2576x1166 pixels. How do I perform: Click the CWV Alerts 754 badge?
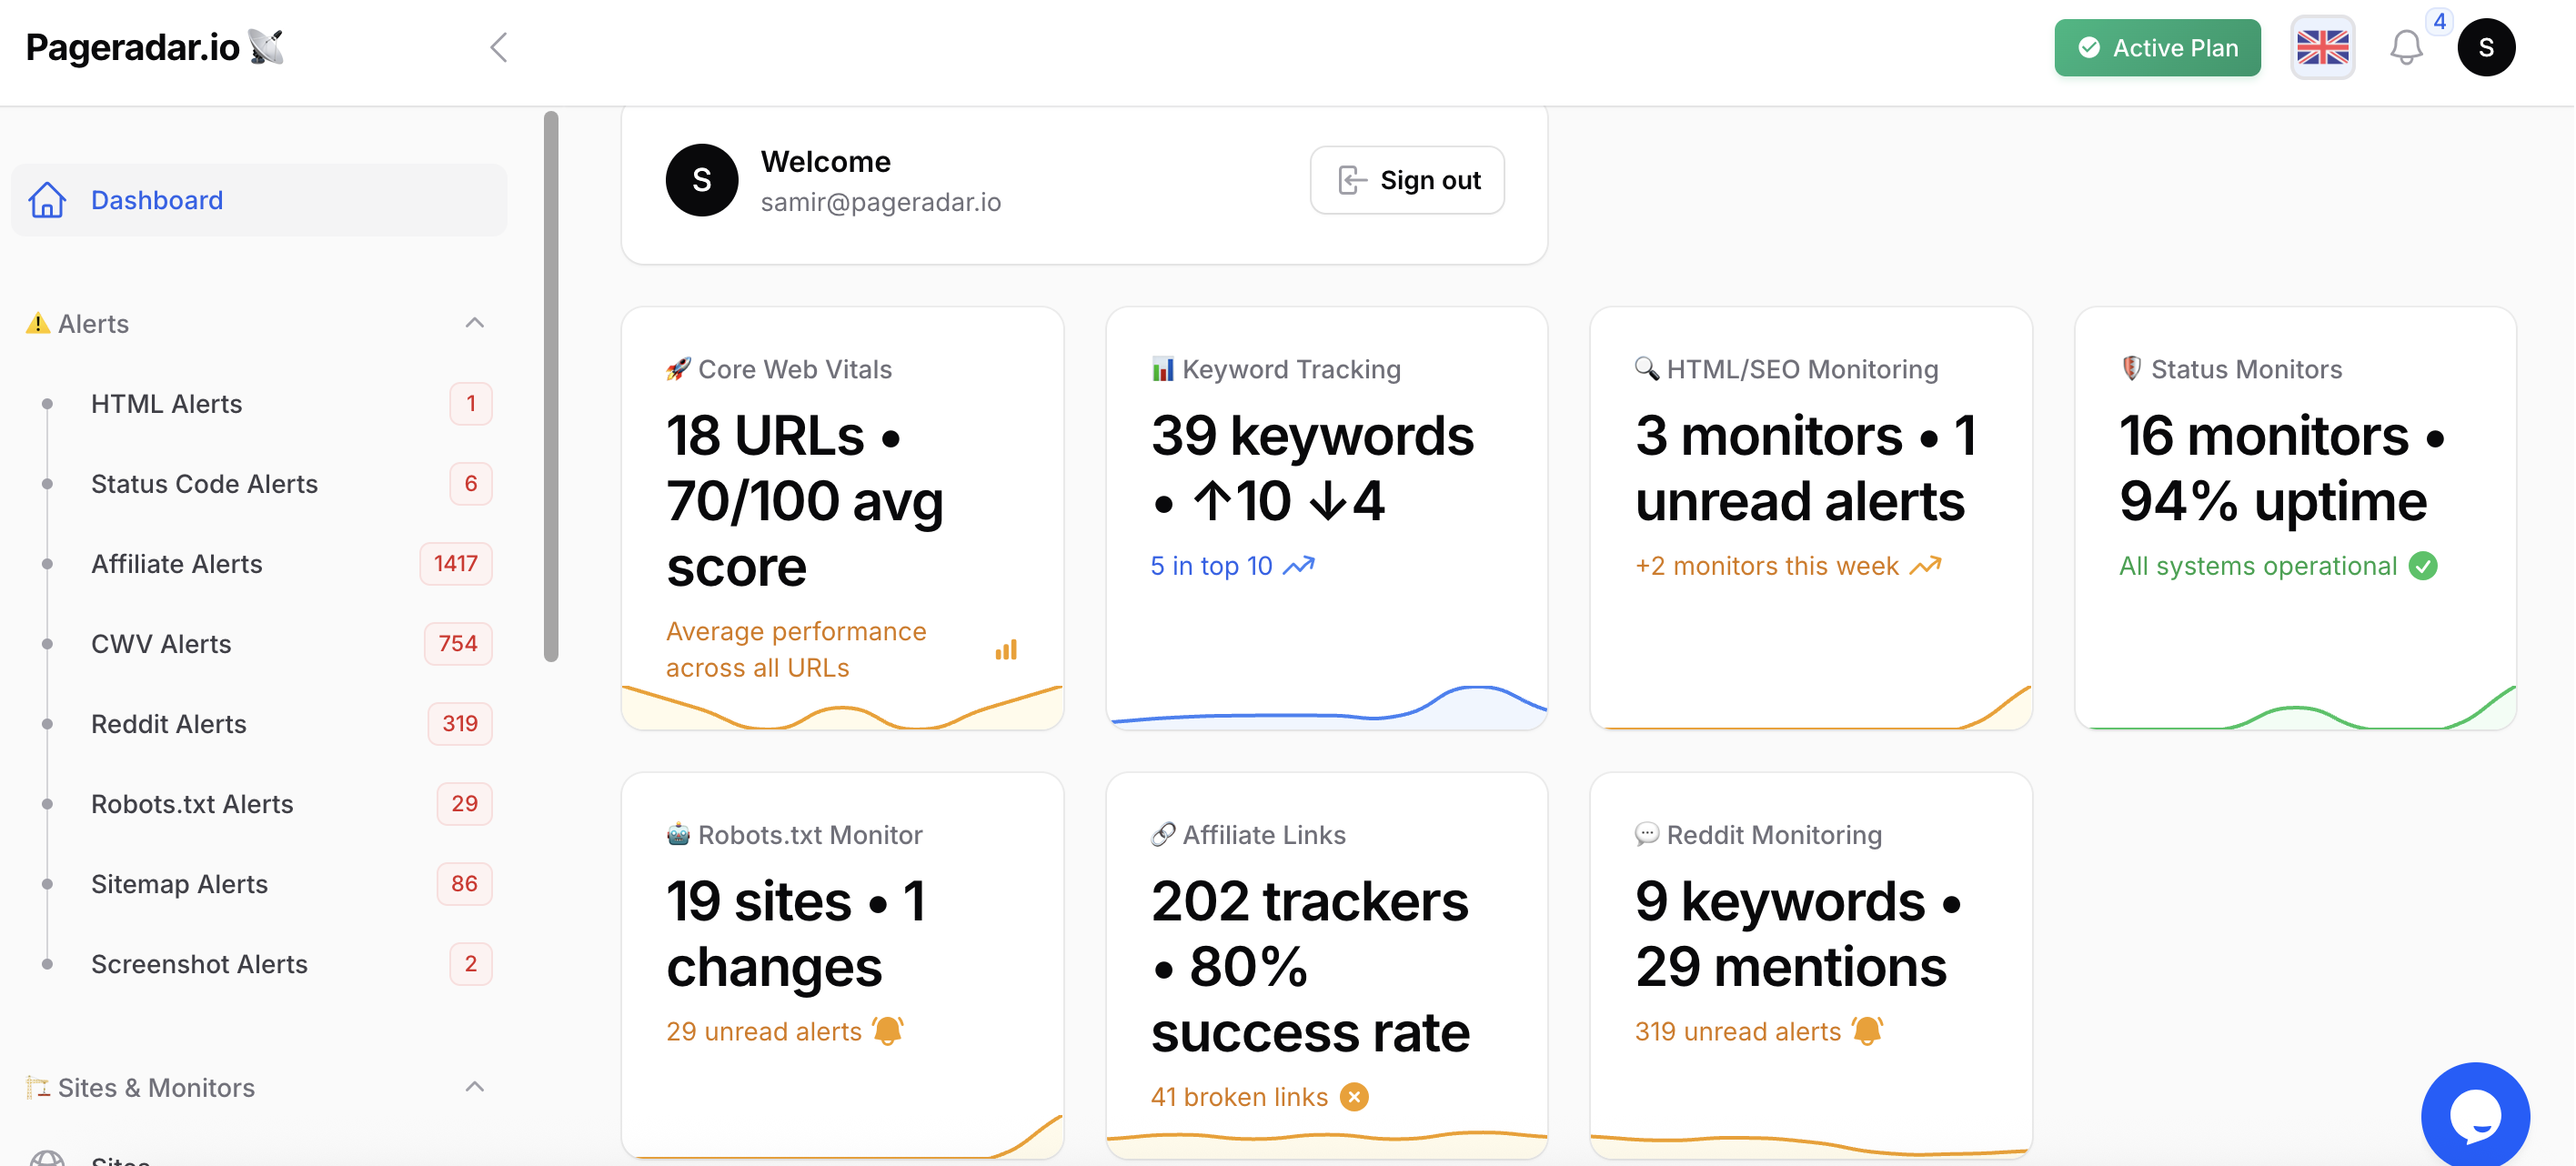[x=457, y=644]
